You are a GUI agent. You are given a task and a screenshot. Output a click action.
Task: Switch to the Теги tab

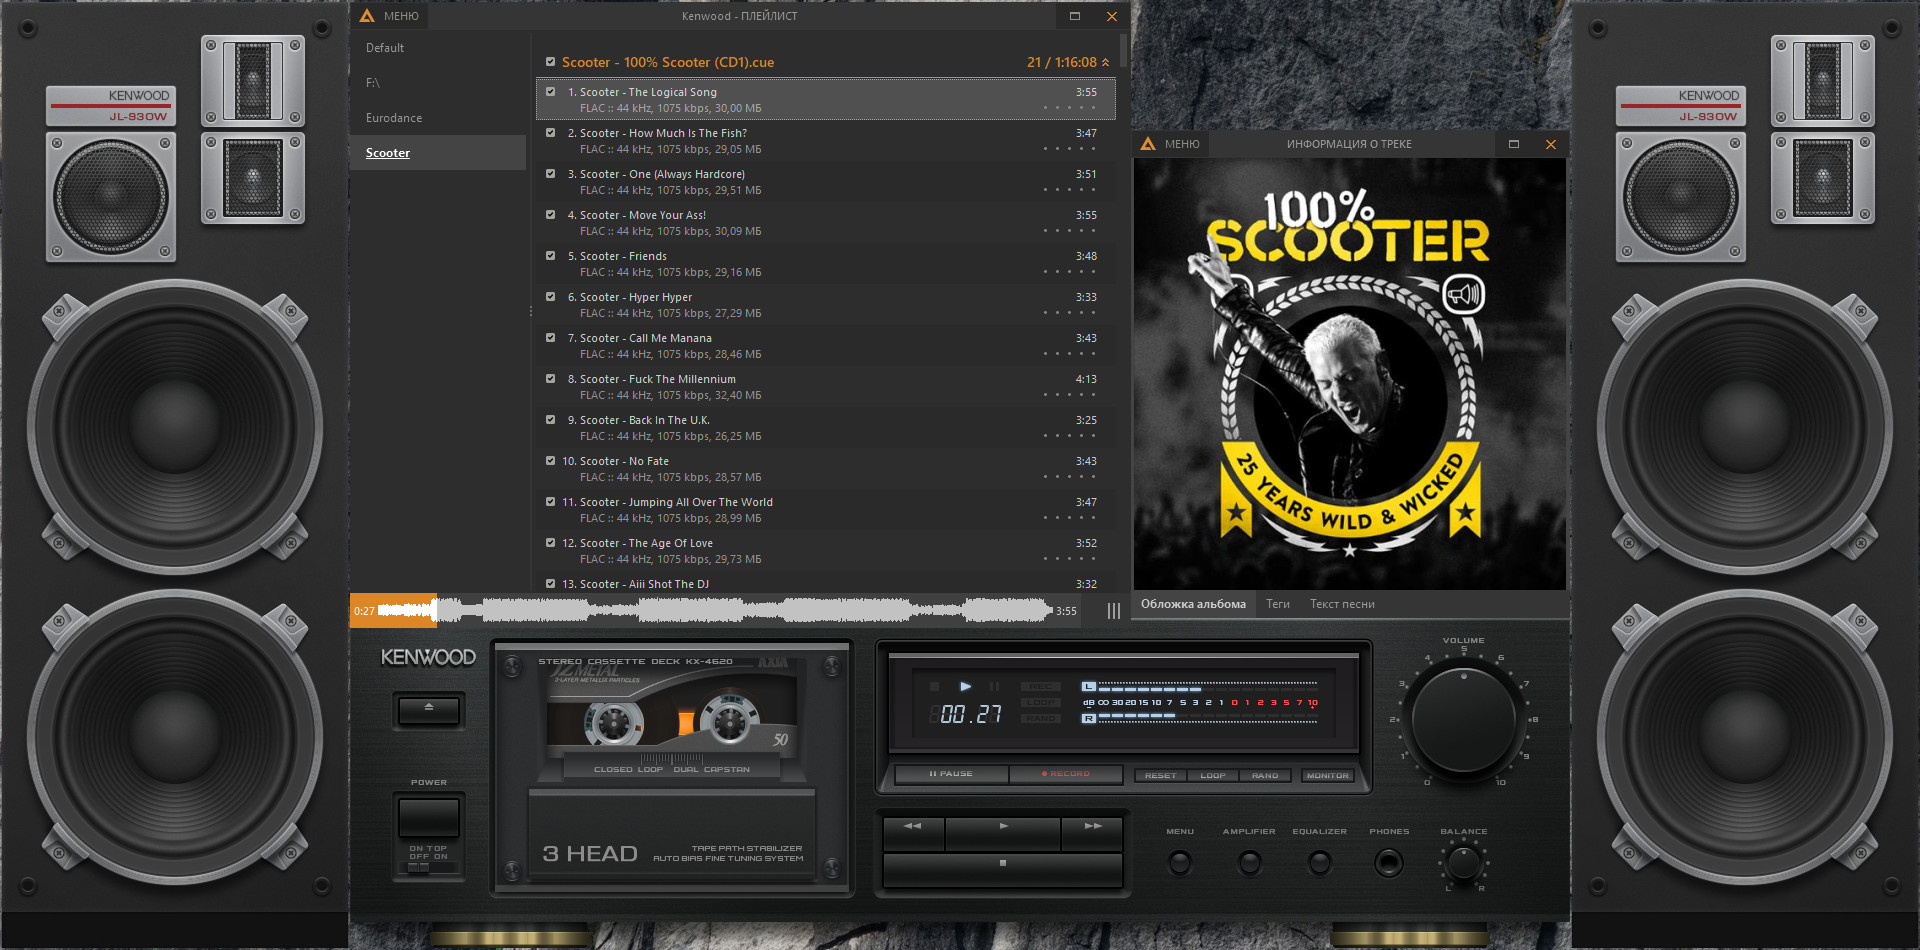pyautogui.click(x=1278, y=604)
